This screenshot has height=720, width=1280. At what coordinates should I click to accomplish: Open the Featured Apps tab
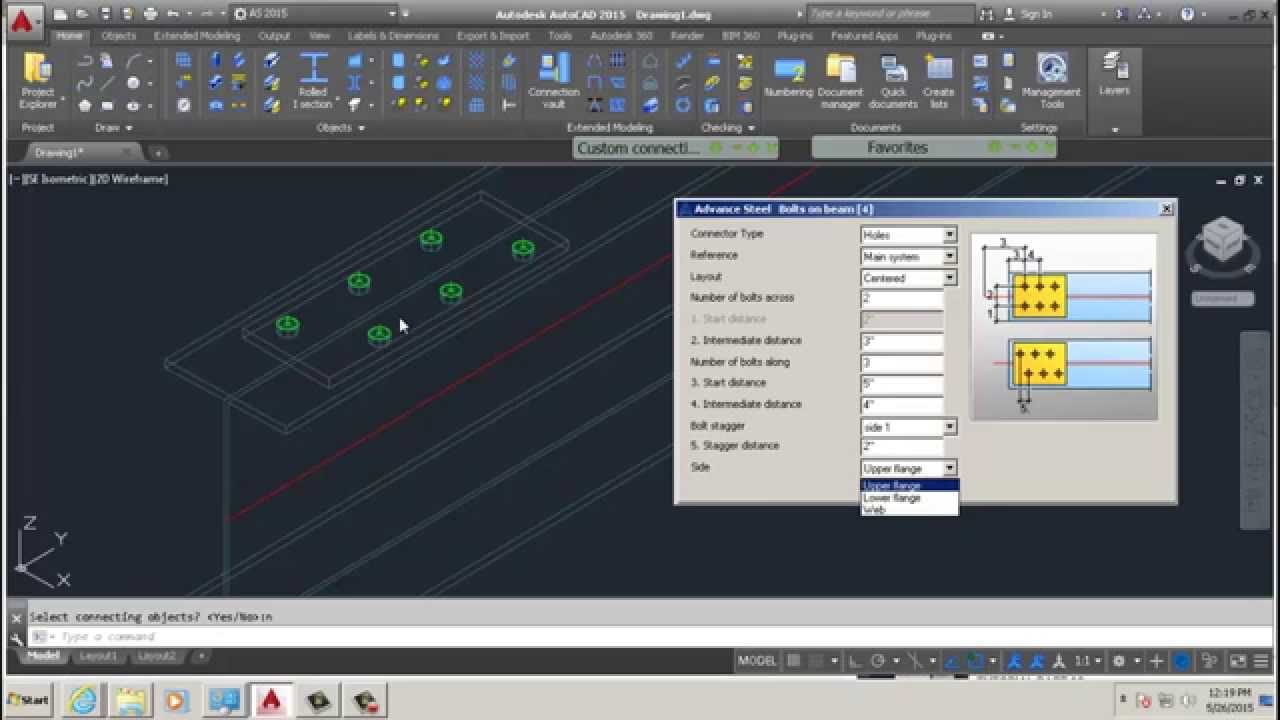click(x=865, y=36)
